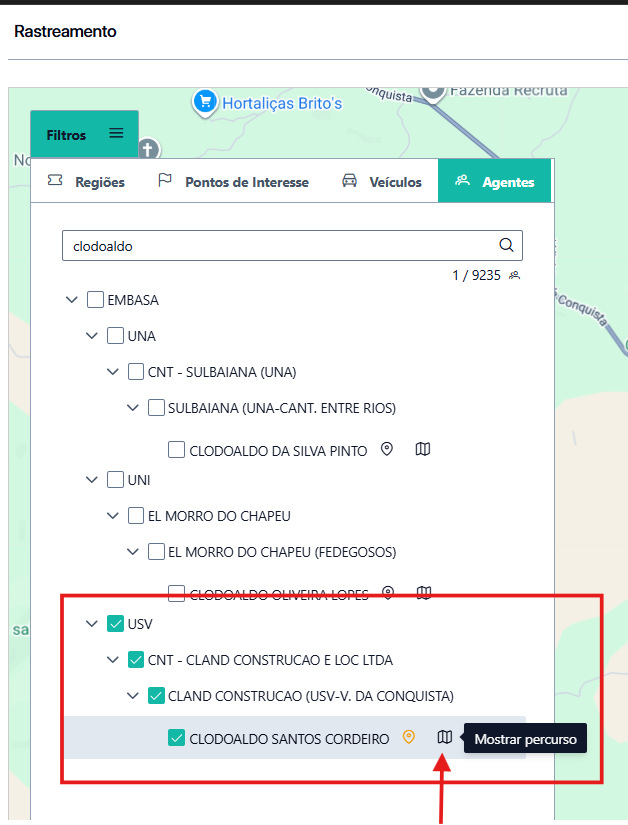This screenshot has width=628, height=825.
Task: Switch to the Veículos tab
Action: [x=381, y=182]
